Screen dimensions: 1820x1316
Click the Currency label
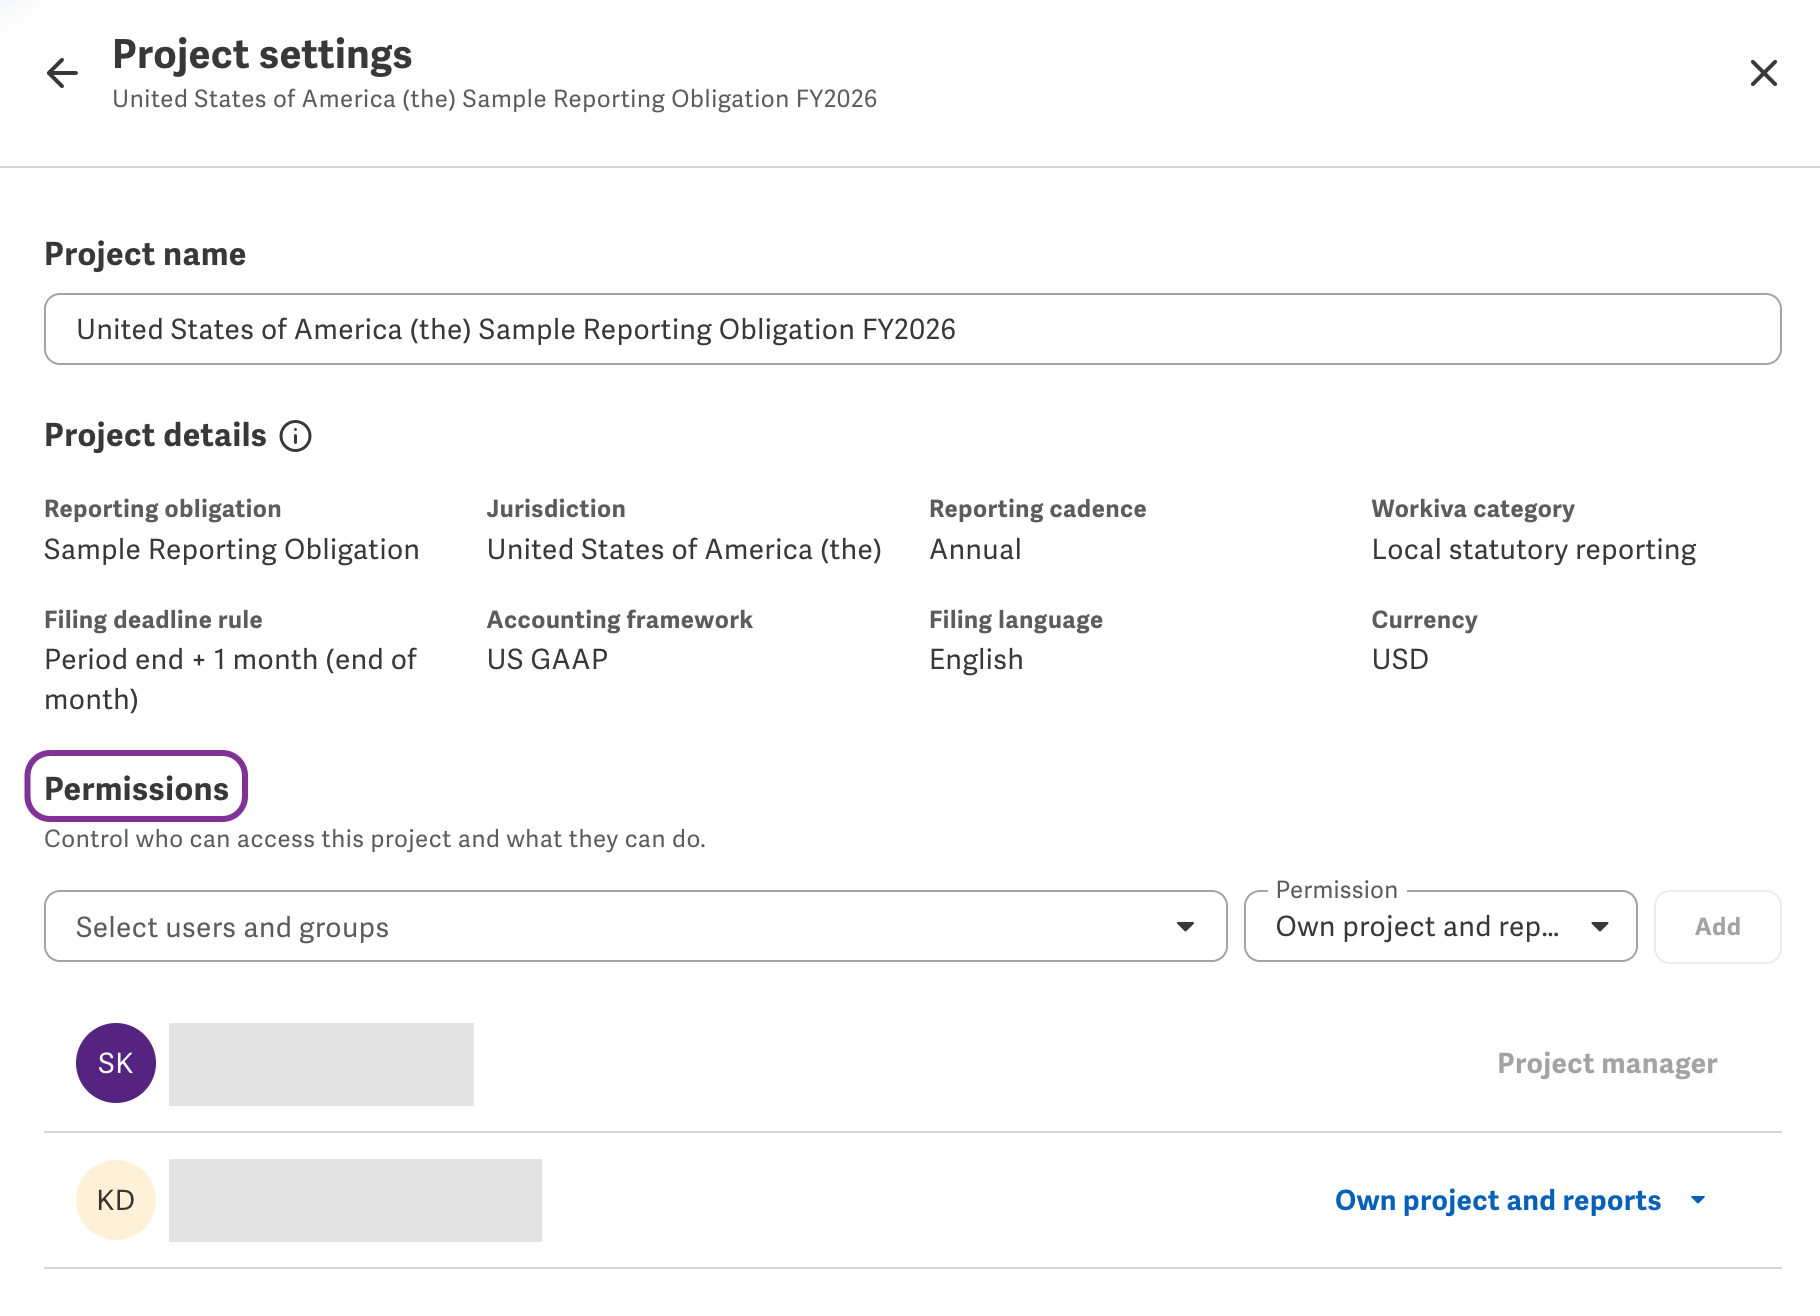1424,619
